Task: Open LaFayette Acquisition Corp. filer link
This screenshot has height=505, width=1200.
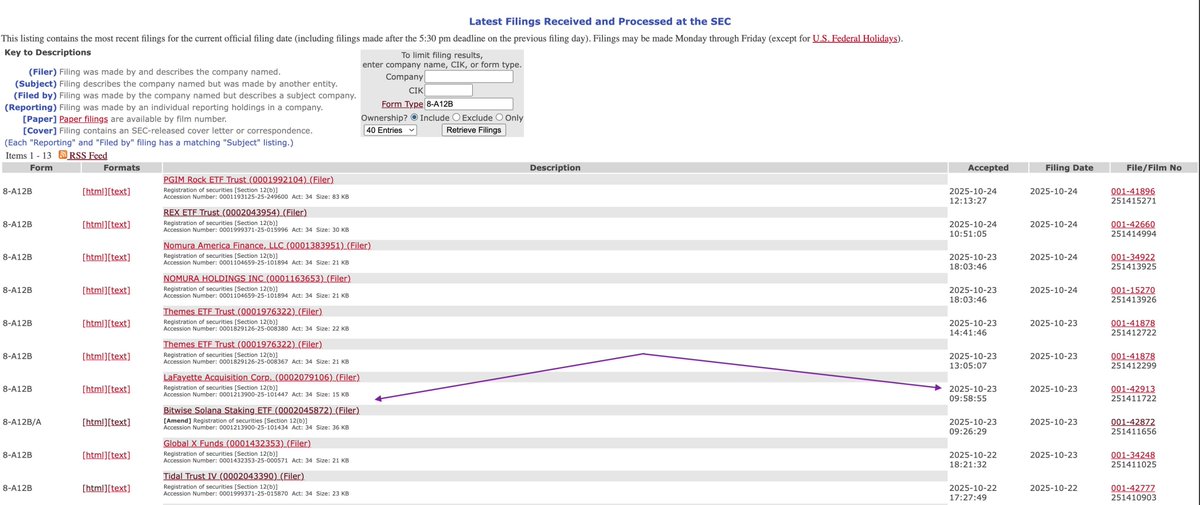Action: pyautogui.click(x=261, y=377)
